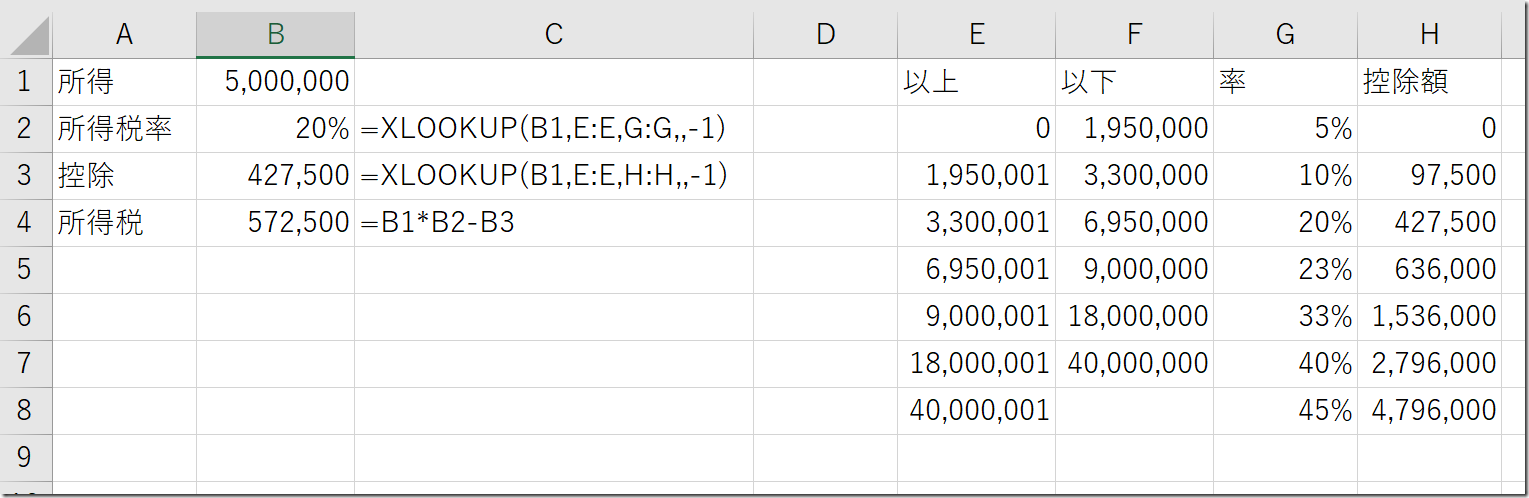Click the 控除額 header cell

[1429, 82]
